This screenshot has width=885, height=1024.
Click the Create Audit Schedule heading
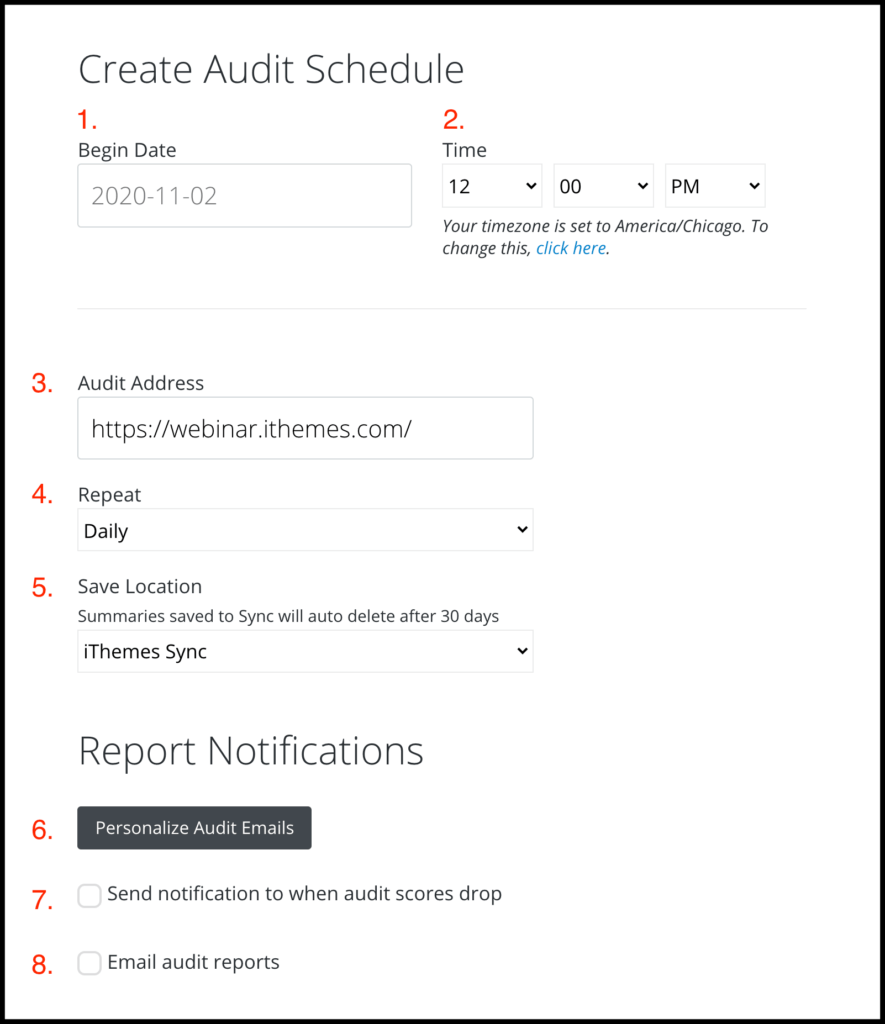[271, 69]
